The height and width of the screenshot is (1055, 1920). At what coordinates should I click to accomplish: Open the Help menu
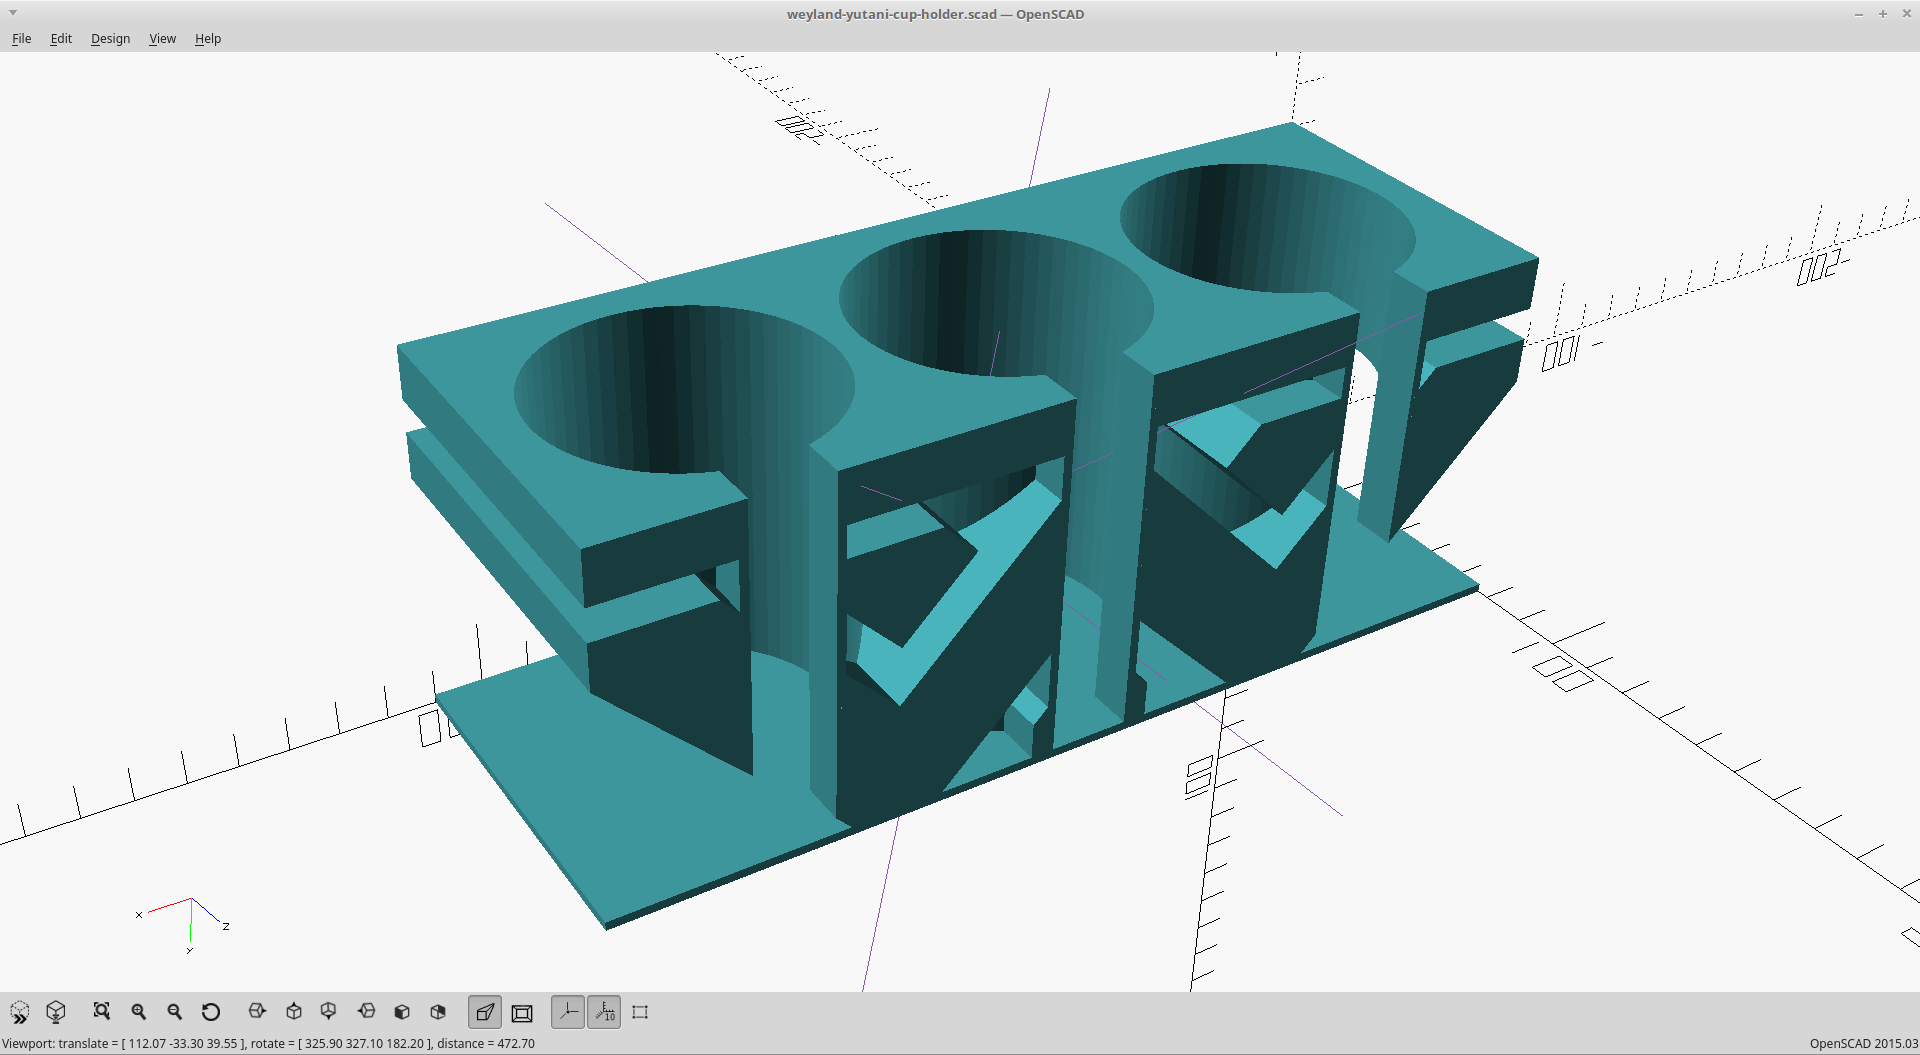[208, 38]
